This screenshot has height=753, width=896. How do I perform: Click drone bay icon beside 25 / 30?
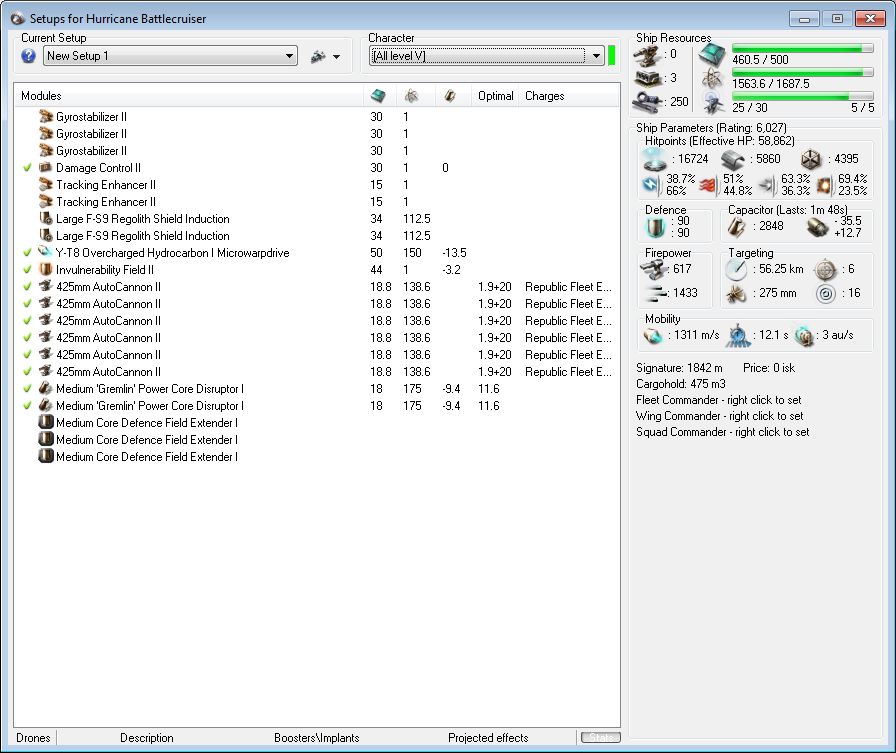pos(713,103)
